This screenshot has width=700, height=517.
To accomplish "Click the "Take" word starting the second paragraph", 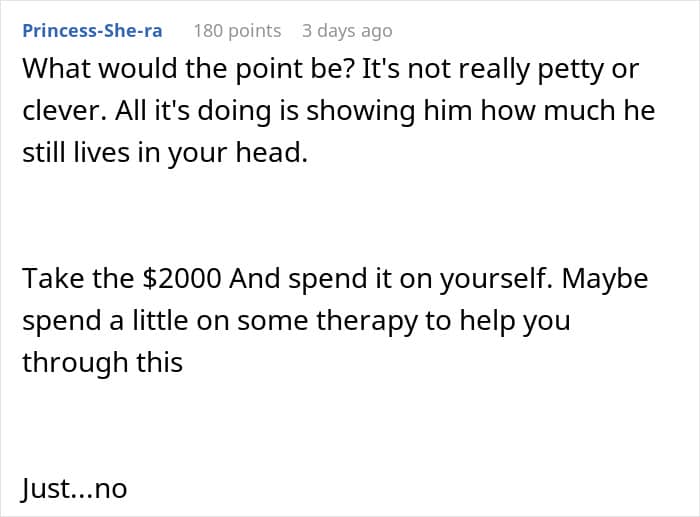I will 53,279.
